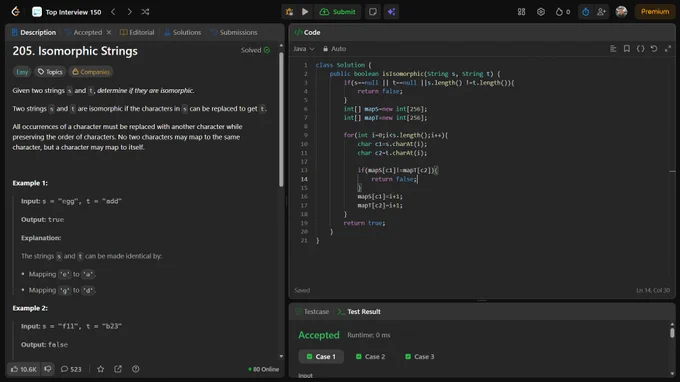The height and width of the screenshot is (382, 680).
Task: Star the problem as a favorite
Action: [101, 369]
